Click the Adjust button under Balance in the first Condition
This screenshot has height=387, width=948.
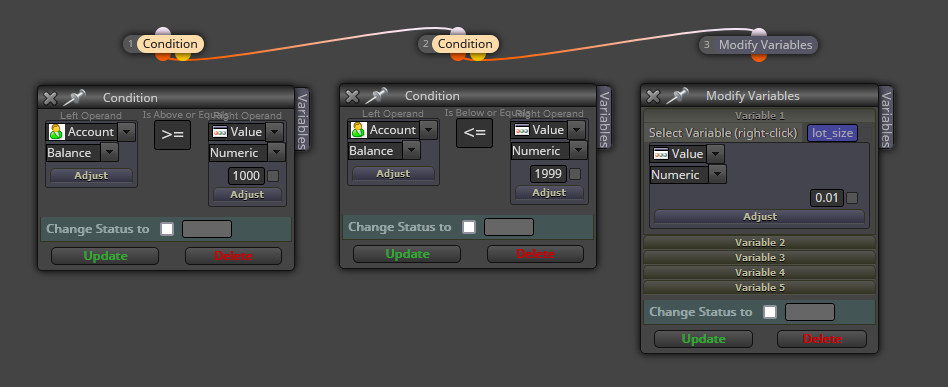click(x=91, y=175)
